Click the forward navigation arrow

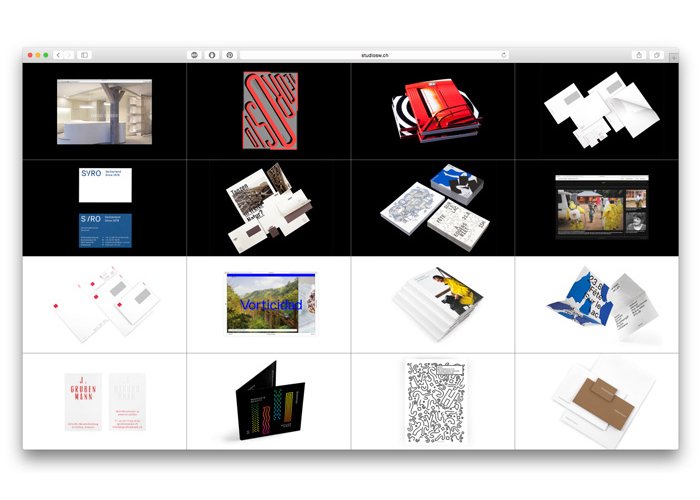pyautogui.click(x=69, y=55)
